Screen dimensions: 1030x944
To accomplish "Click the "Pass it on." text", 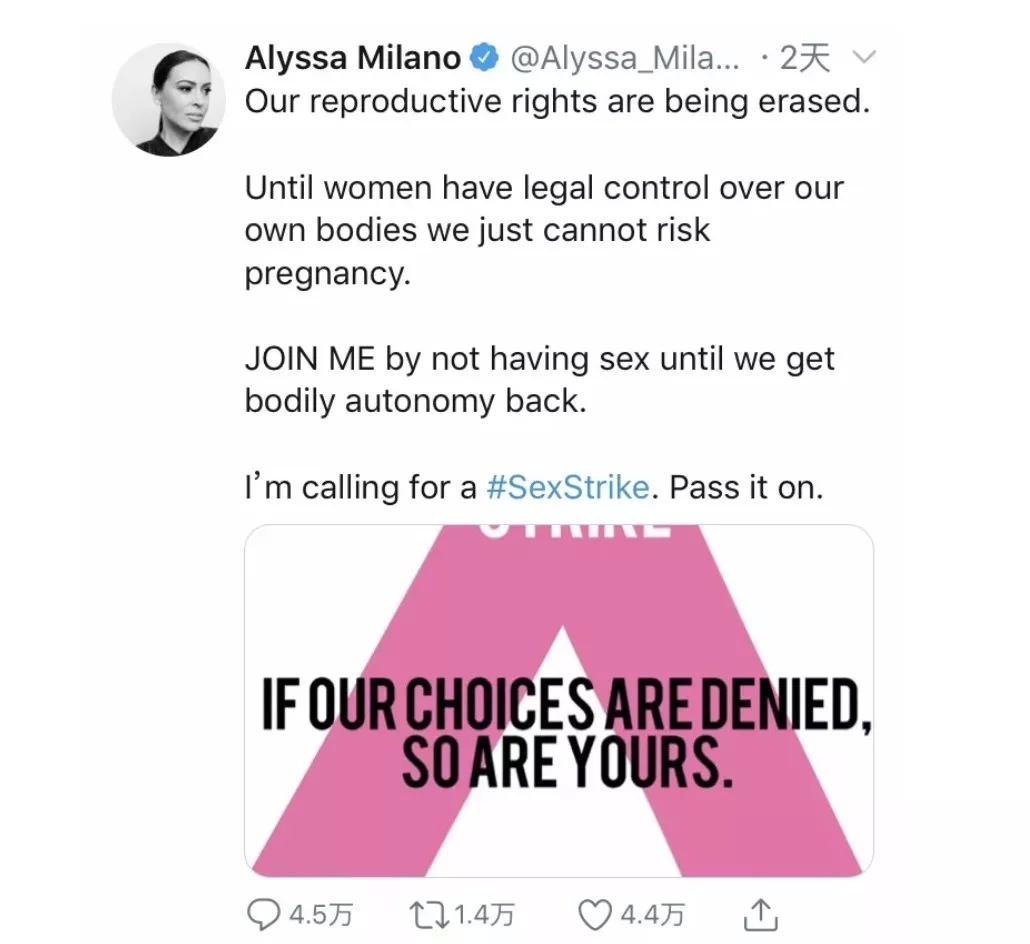I will click(746, 488).
